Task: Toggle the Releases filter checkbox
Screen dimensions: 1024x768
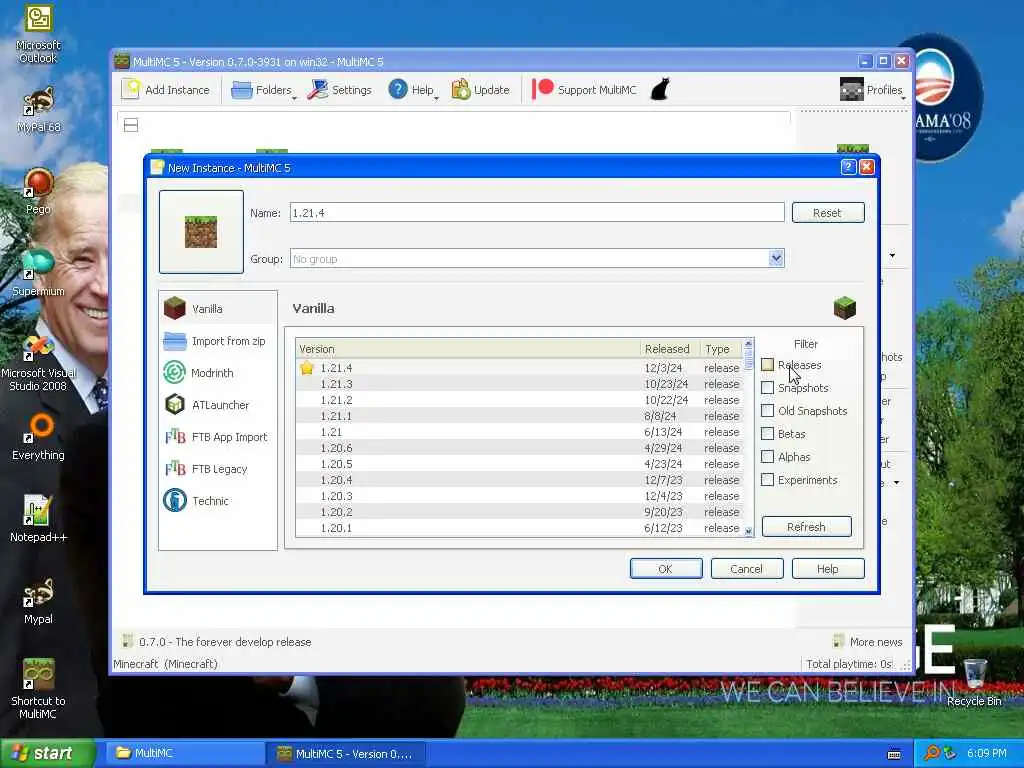Action: (x=767, y=364)
